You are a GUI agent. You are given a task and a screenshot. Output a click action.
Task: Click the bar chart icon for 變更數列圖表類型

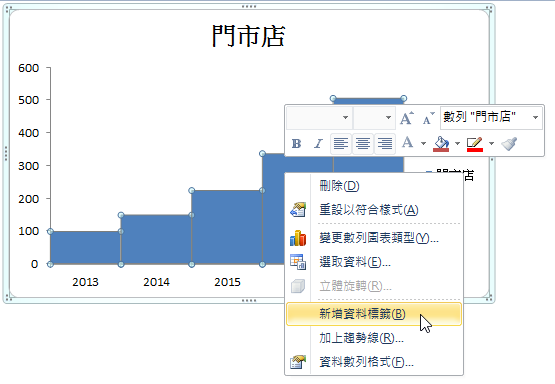click(298, 238)
